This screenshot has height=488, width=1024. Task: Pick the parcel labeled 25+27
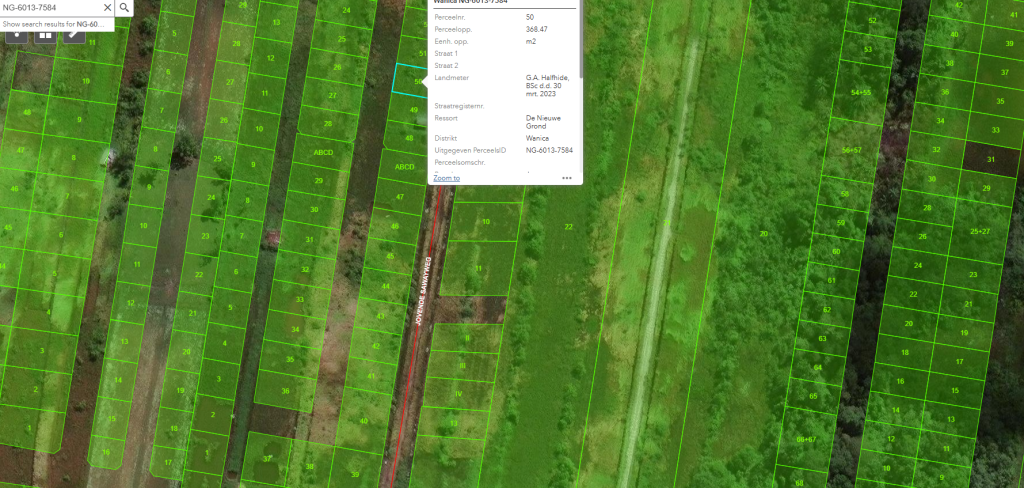980,231
